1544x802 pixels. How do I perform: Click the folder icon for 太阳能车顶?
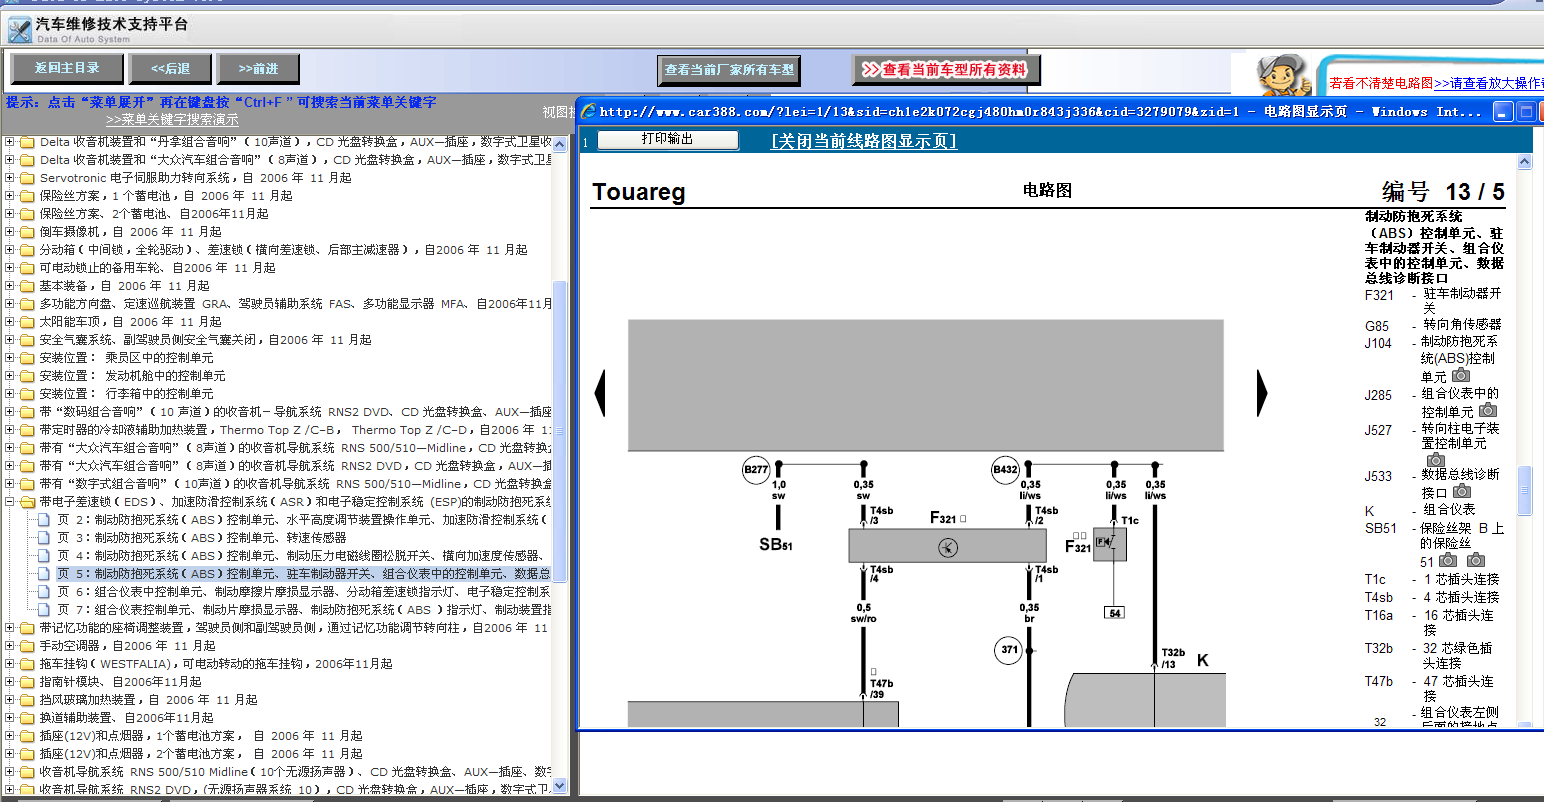coord(27,322)
